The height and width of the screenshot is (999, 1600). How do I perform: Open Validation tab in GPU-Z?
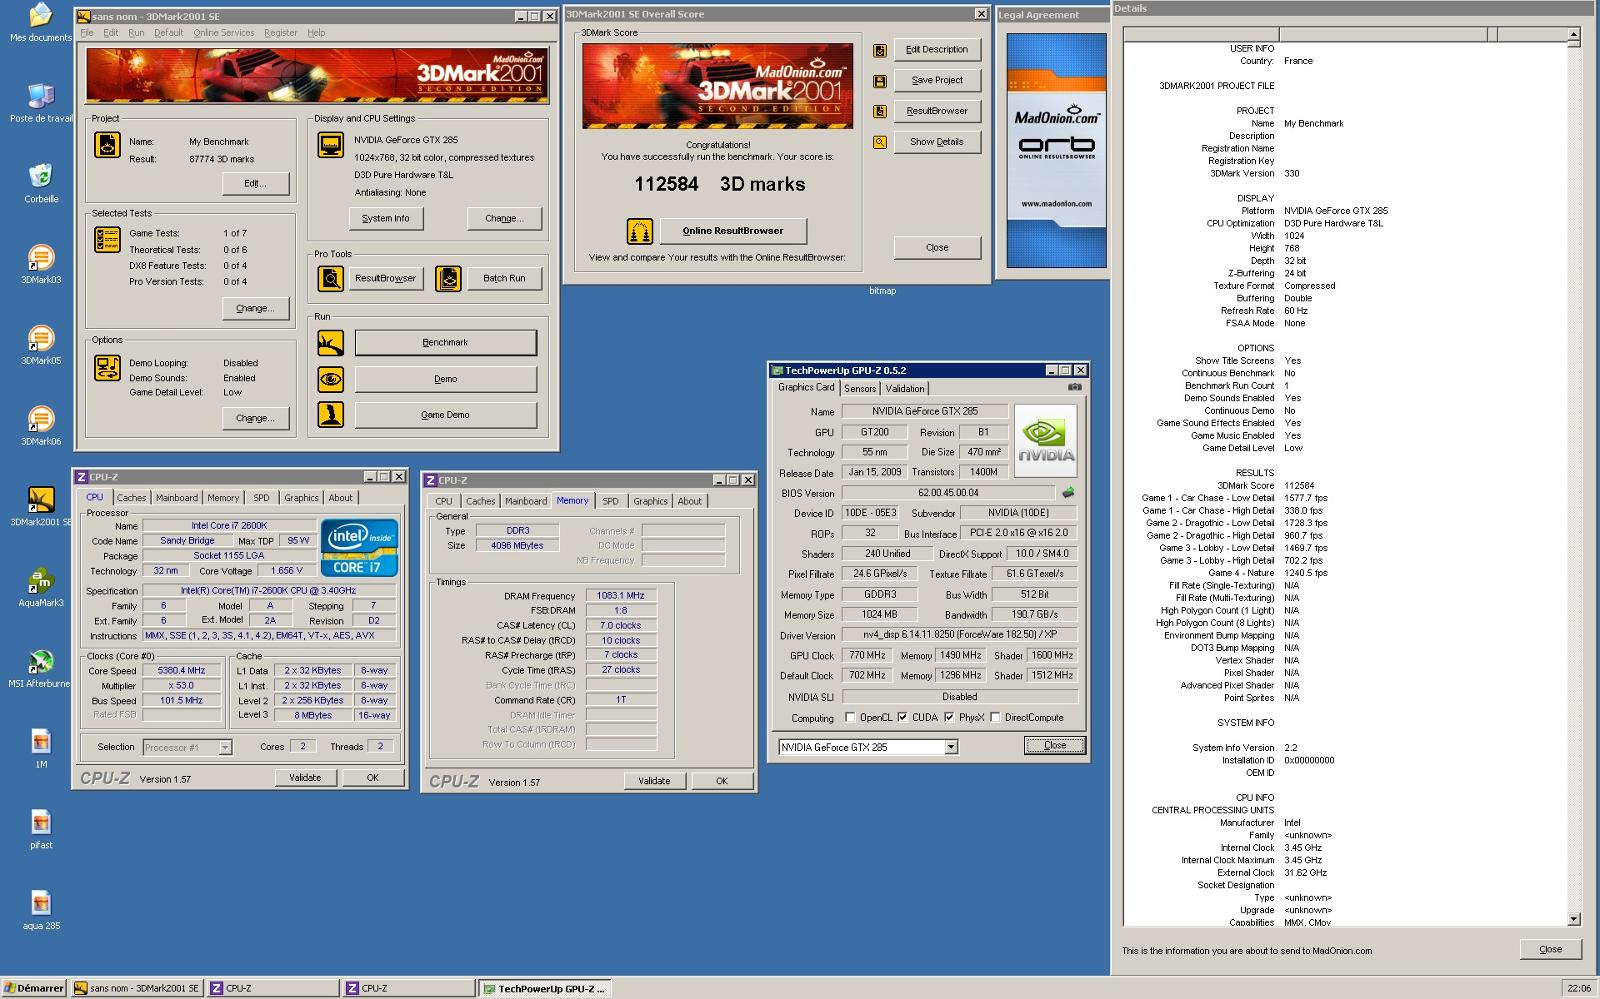(x=905, y=389)
